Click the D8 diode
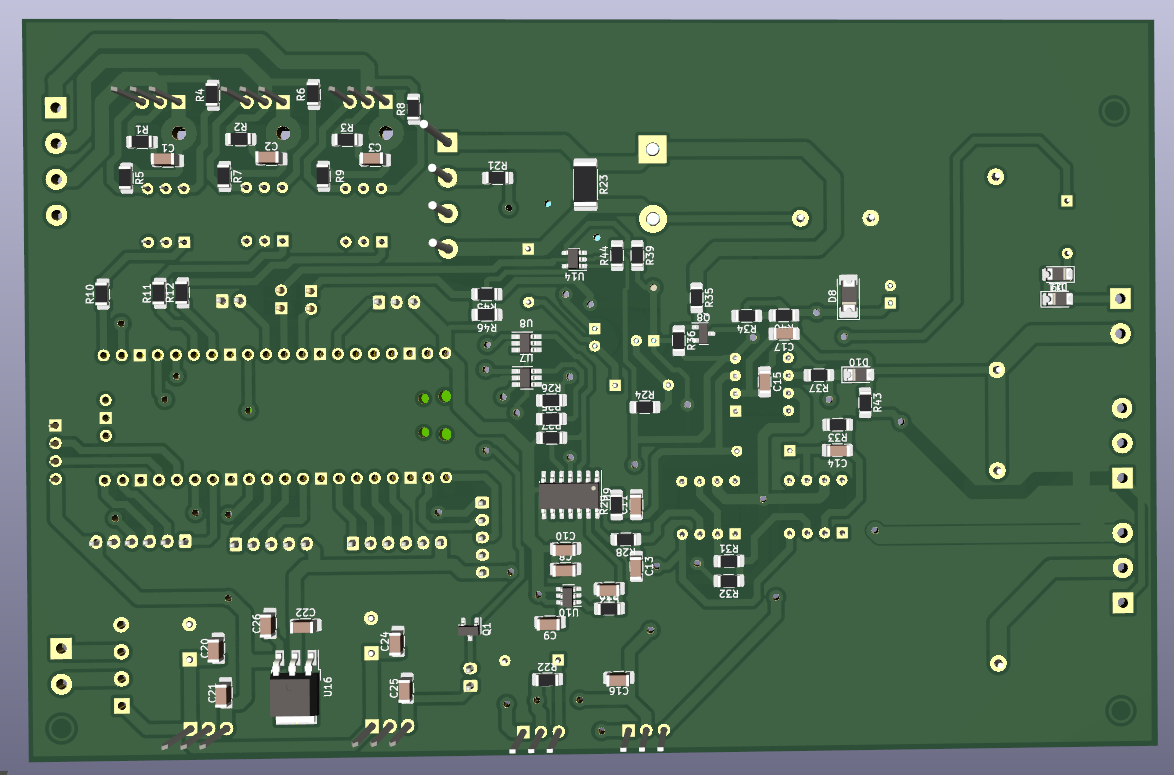Screen dimensions: 1174x775 [848, 297]
